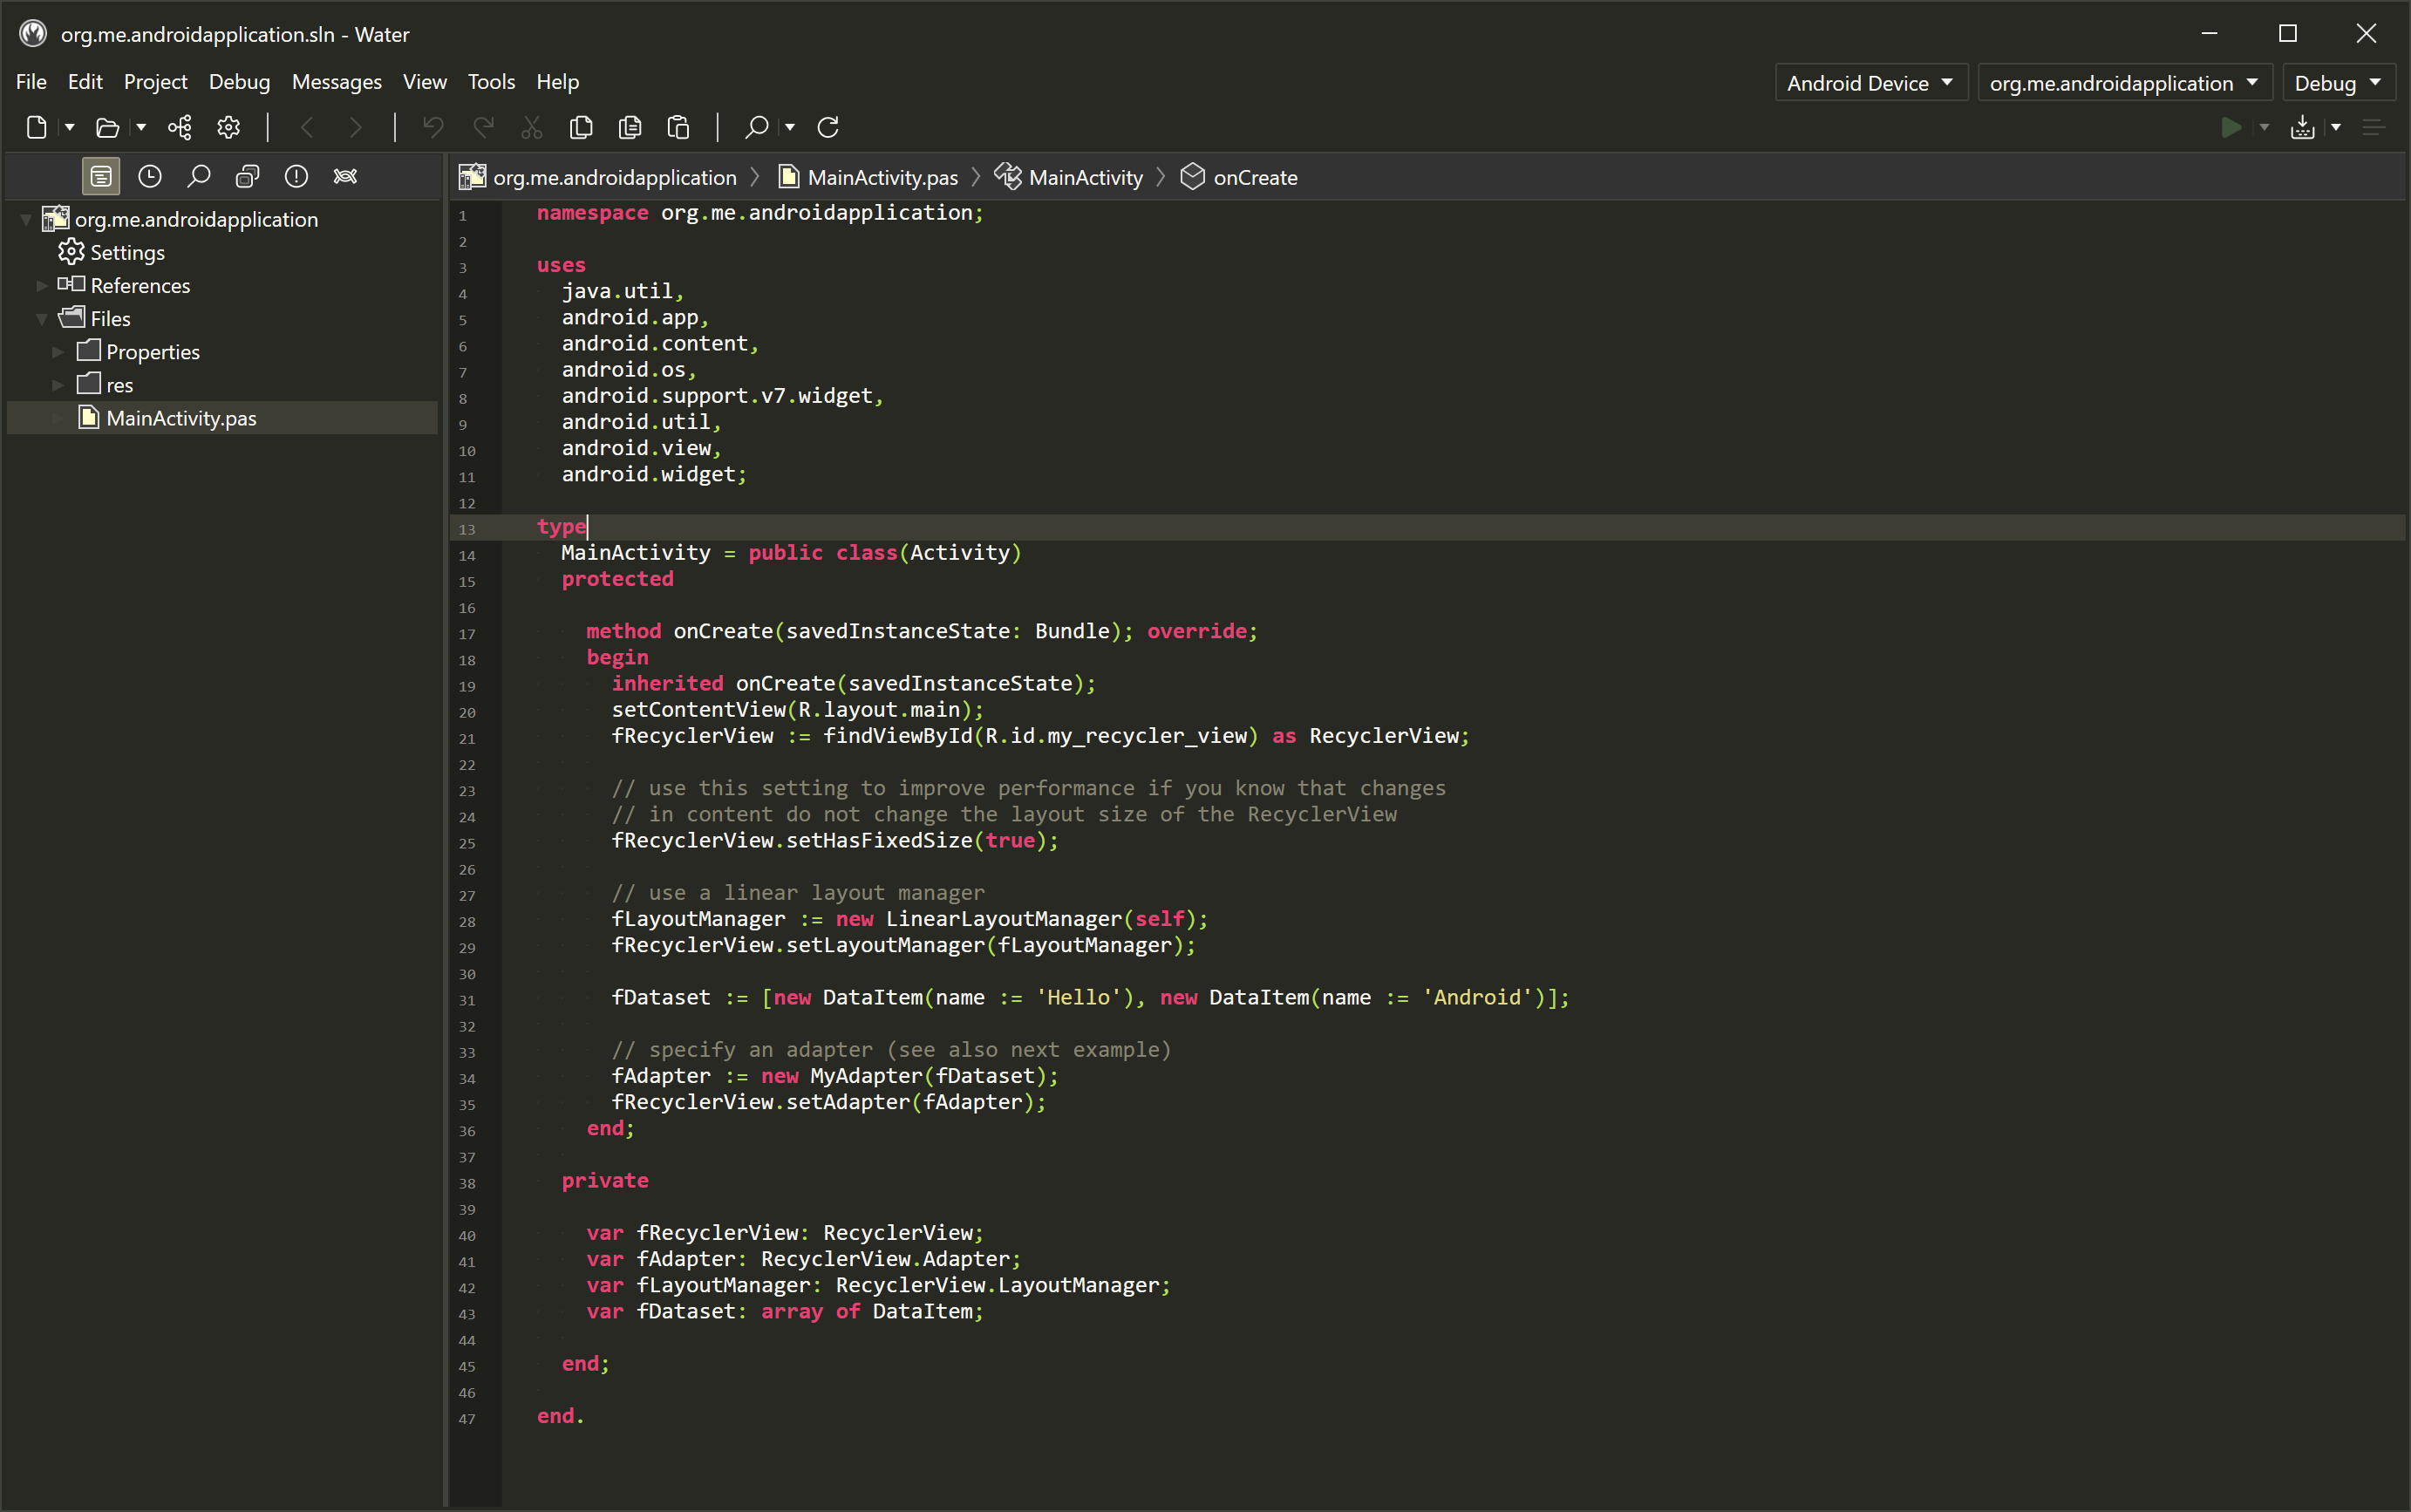
Task: Click the Copy icon in toolbar
Action: pos(581,127)
